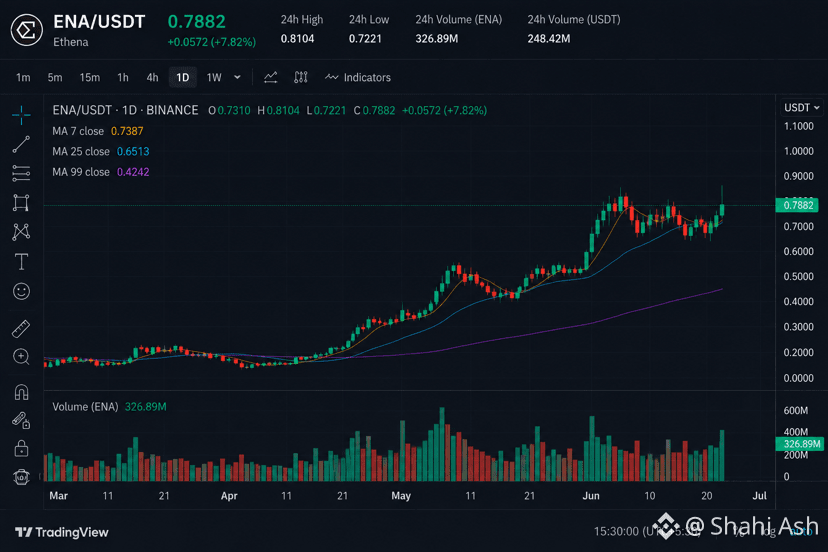Click the 0.7882 last price header
The width and height of the screenshot is (828, 552).
coord(196,22)
